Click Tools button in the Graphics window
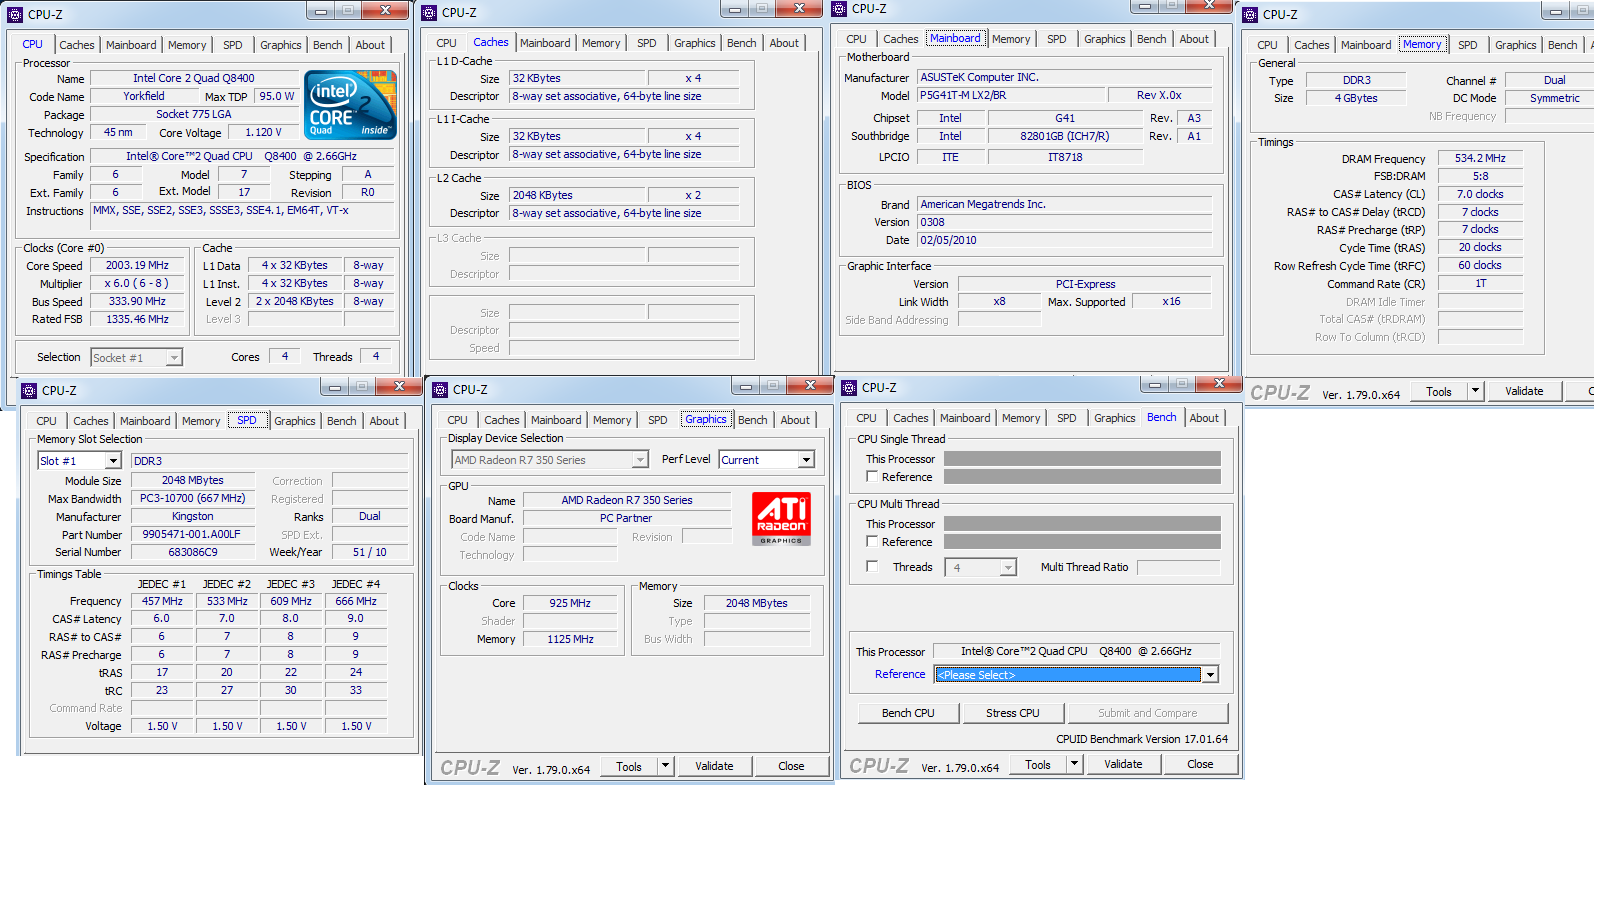 (x=629, y=767)
